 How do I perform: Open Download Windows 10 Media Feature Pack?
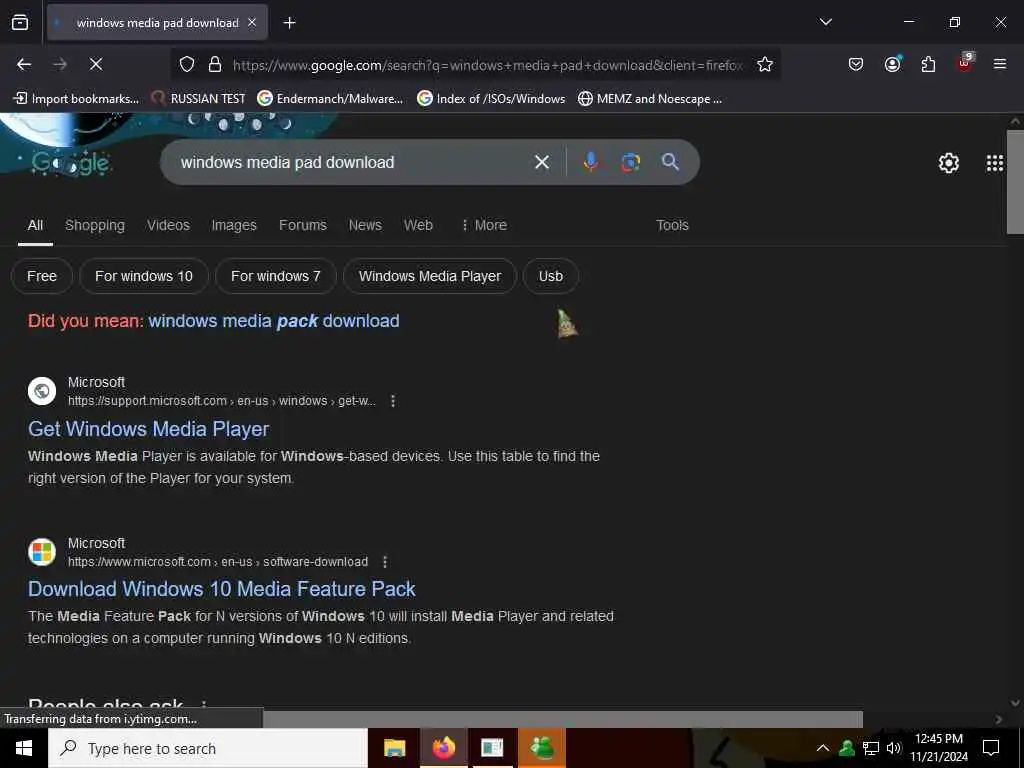(x=221, y=589)
